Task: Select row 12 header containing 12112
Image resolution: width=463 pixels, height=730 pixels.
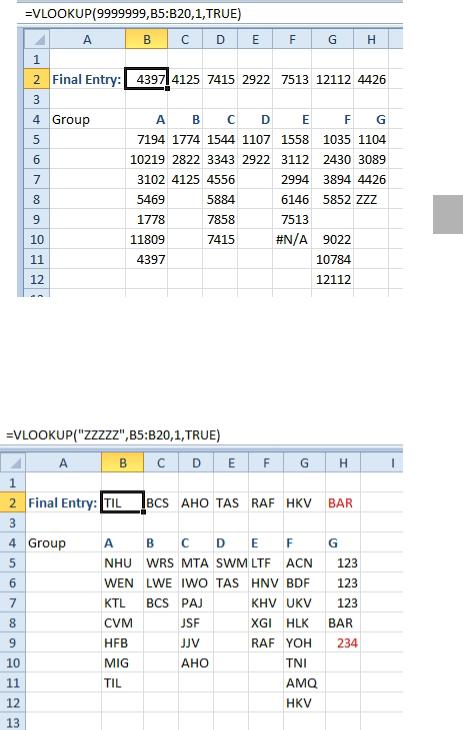Action: click(x=37, y=279)
